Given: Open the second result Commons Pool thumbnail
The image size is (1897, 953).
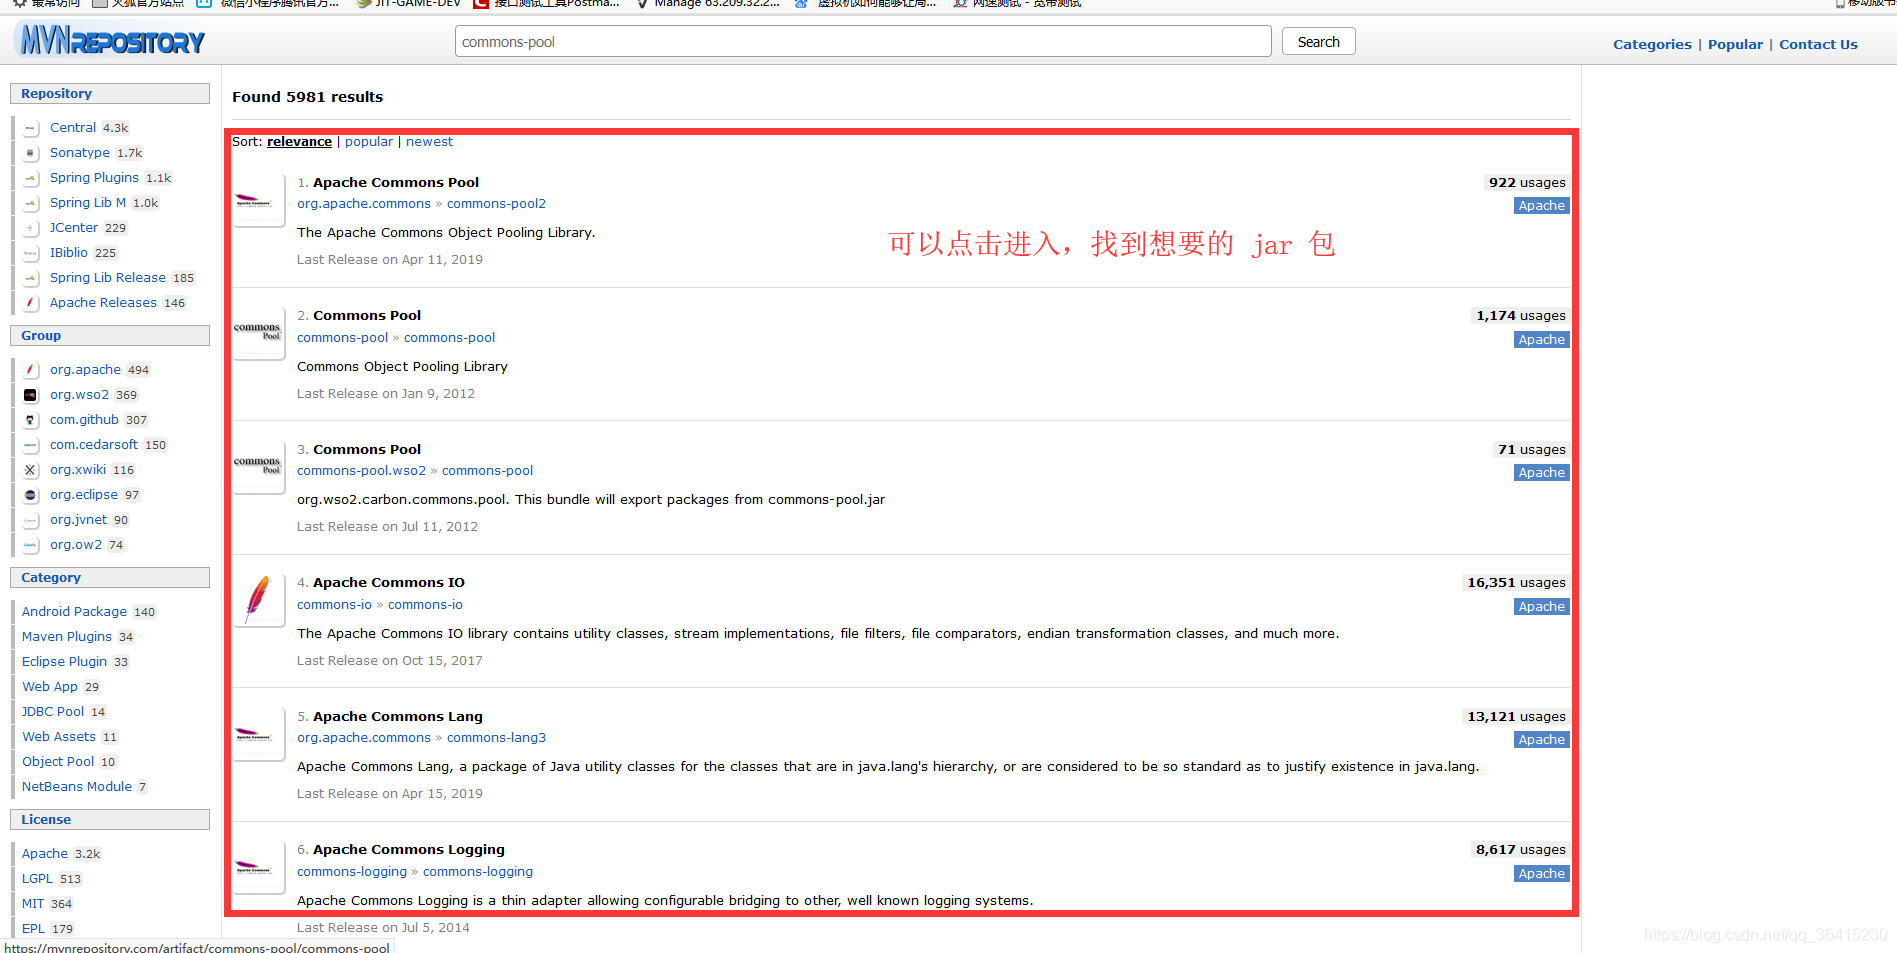Looking at the screenshot, I should pyautogui.click(x=258, y=334).
